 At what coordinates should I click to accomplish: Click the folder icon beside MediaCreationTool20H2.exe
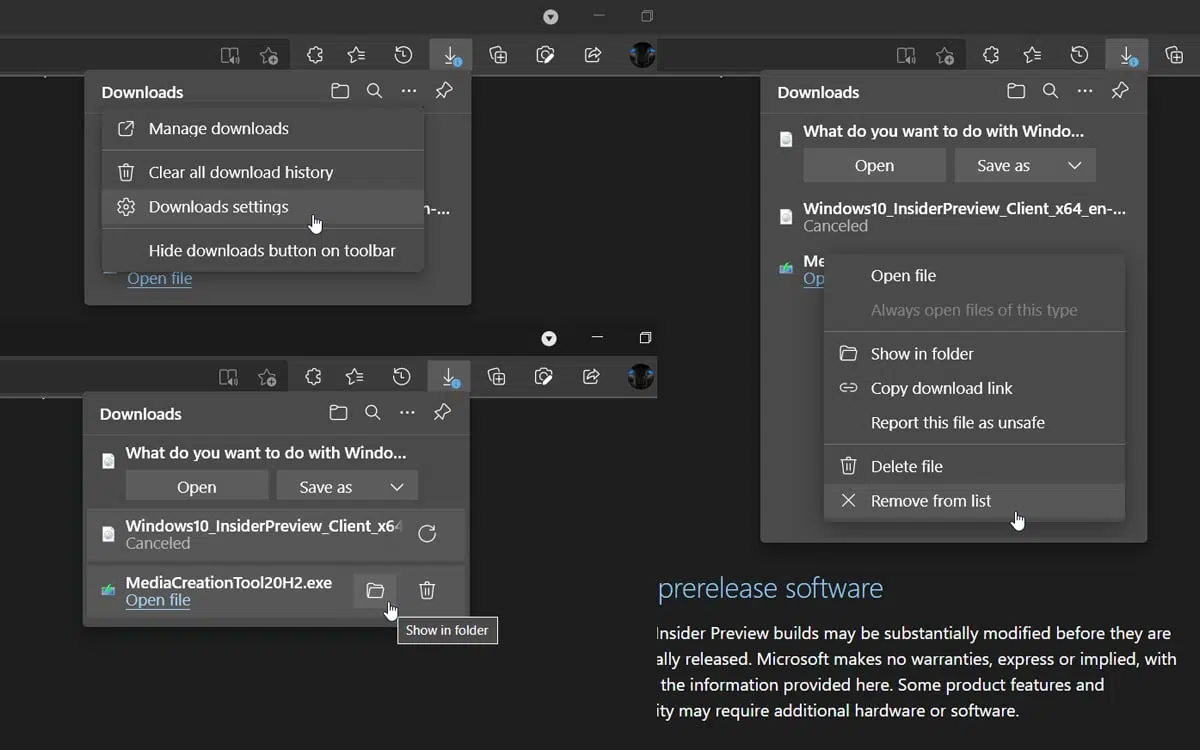[375, 590]
